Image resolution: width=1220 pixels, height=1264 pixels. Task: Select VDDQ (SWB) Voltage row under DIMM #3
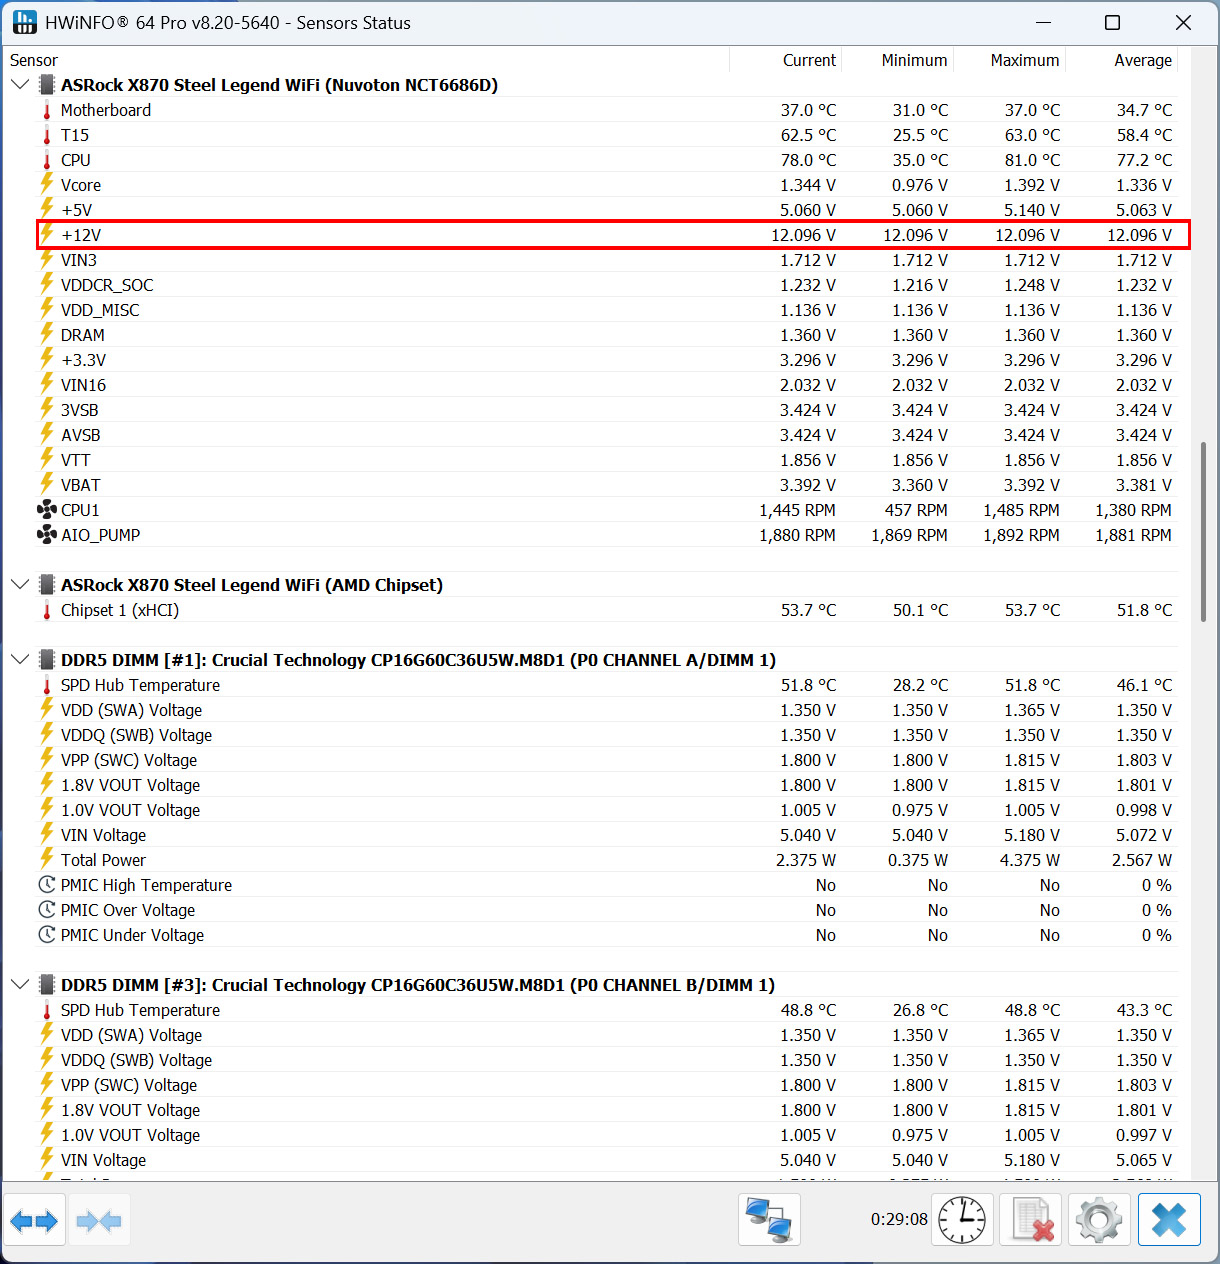click(x=607, y=1060)
